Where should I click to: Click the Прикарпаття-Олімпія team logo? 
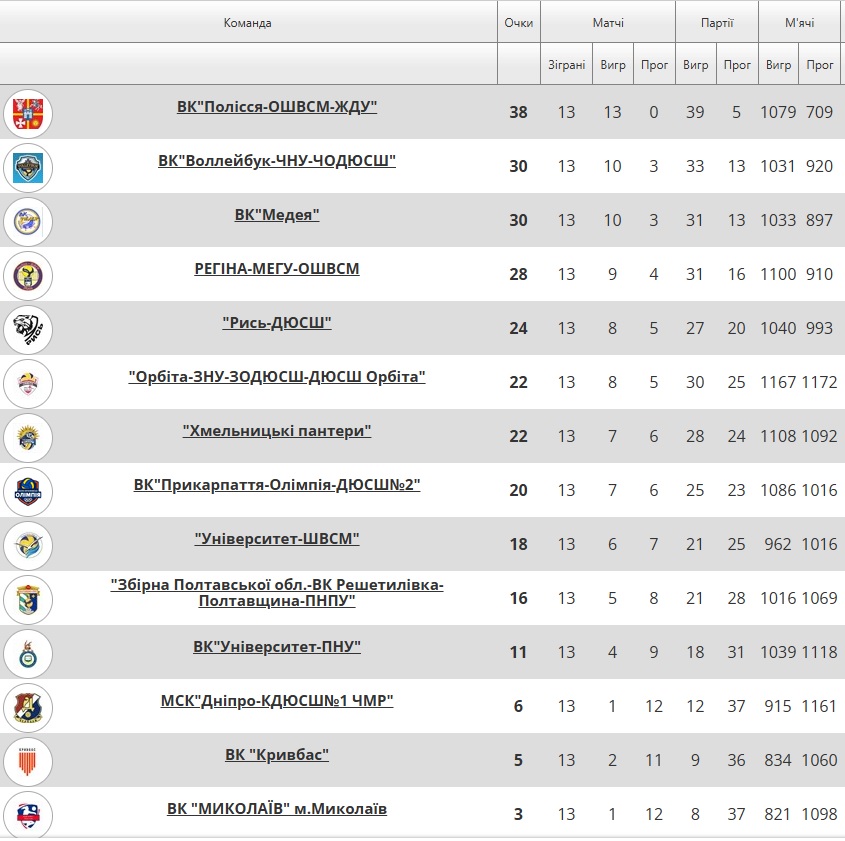(x=28, y=491)
